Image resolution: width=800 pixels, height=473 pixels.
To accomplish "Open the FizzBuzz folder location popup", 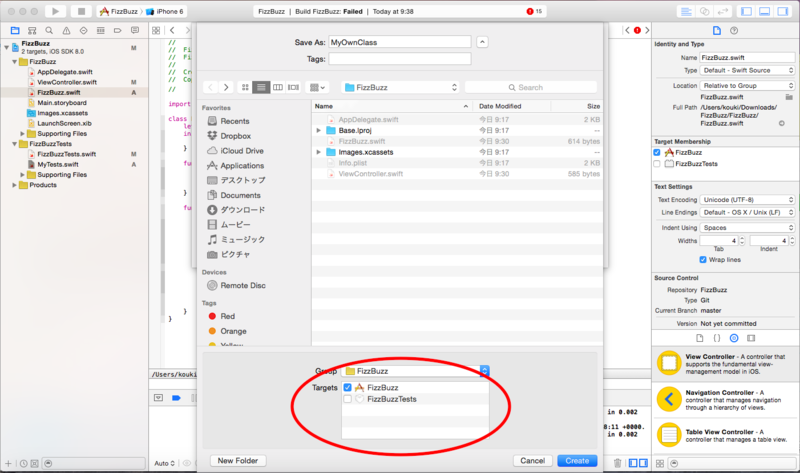I will (x=400, y=87).
